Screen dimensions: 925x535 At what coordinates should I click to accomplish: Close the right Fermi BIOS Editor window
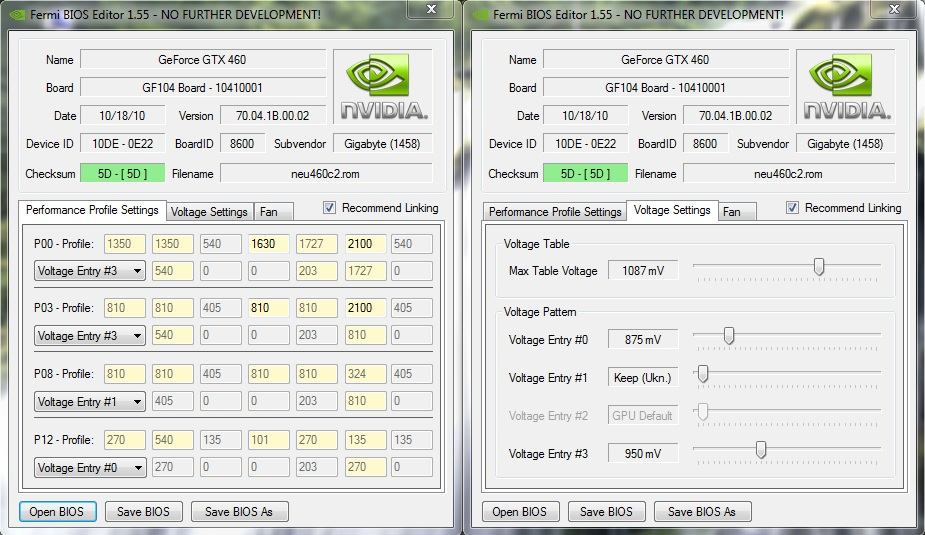tap(894, 9)
